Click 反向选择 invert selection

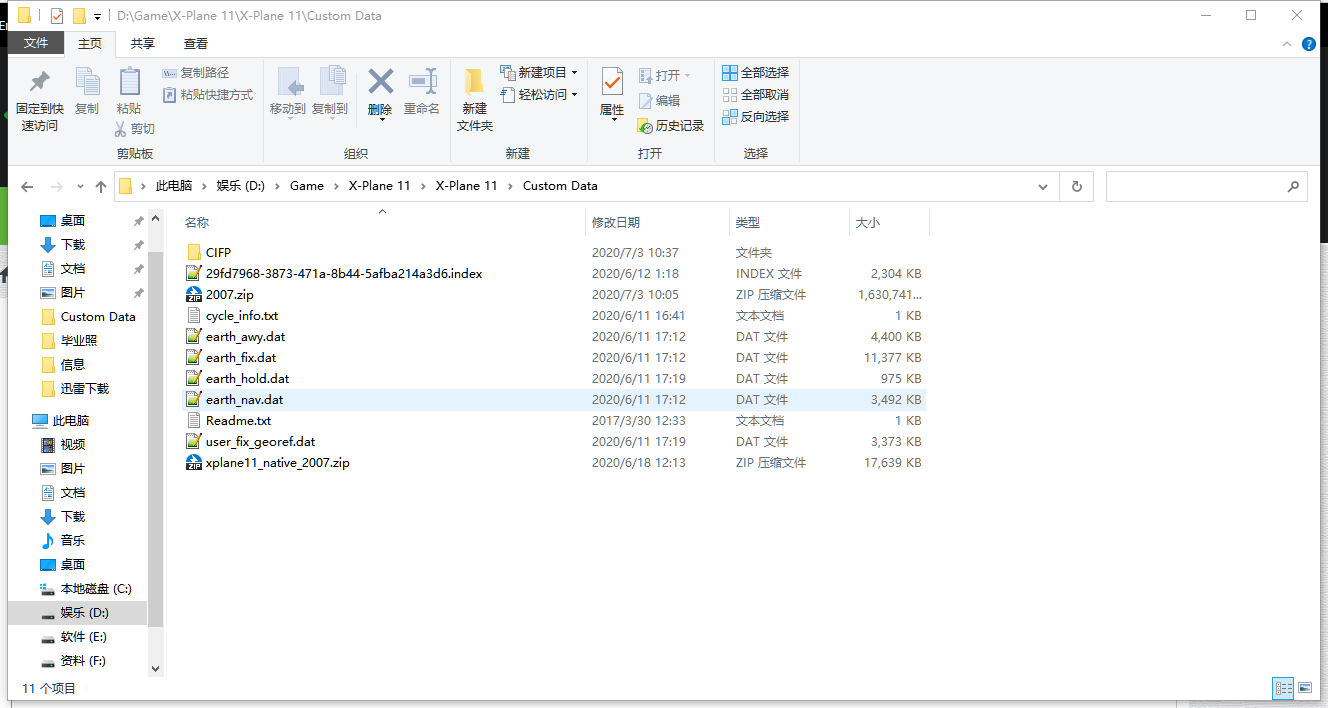pos(756,117)
